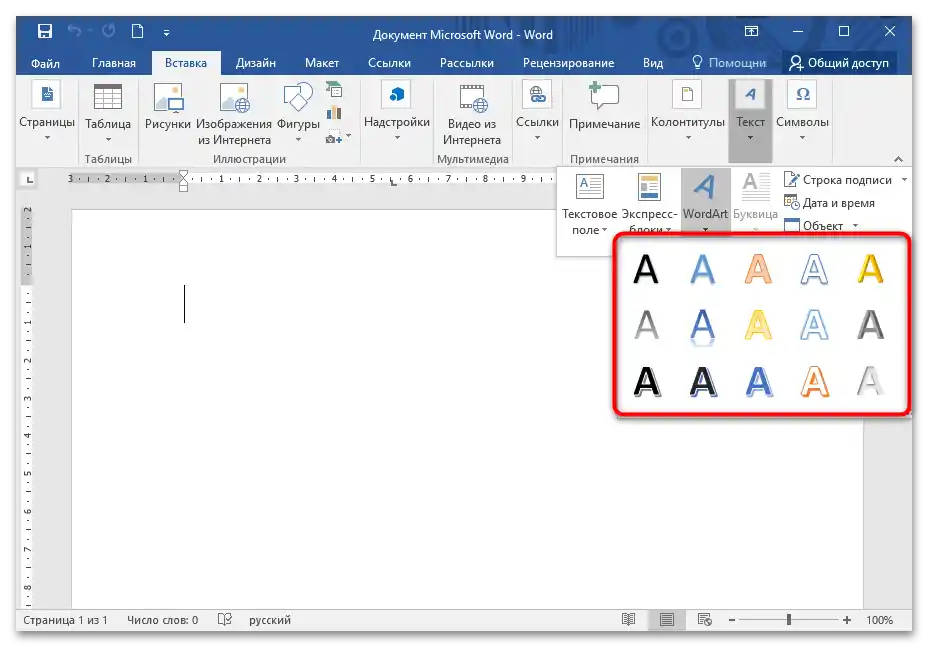This screenshot has width=928, height=647.
Task: Select the white blue-outline WordArt, first row
Action: (x=814, y=270)
